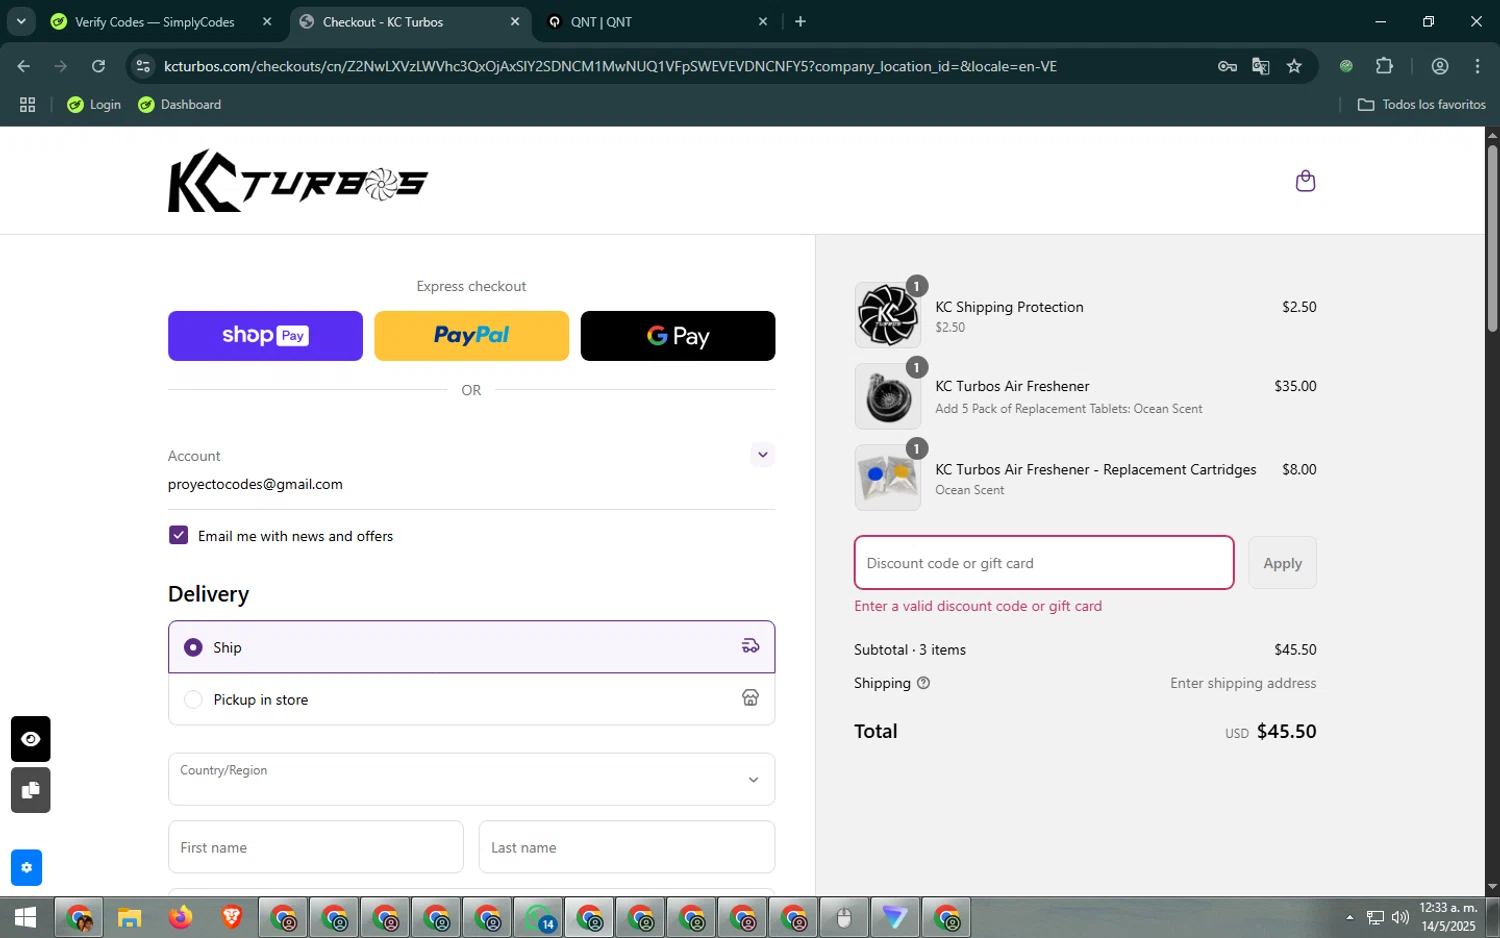Image resolution: width=1500 pixels, height=938 pixels.
Task: Click the Last name field
Action: [627, 847]
